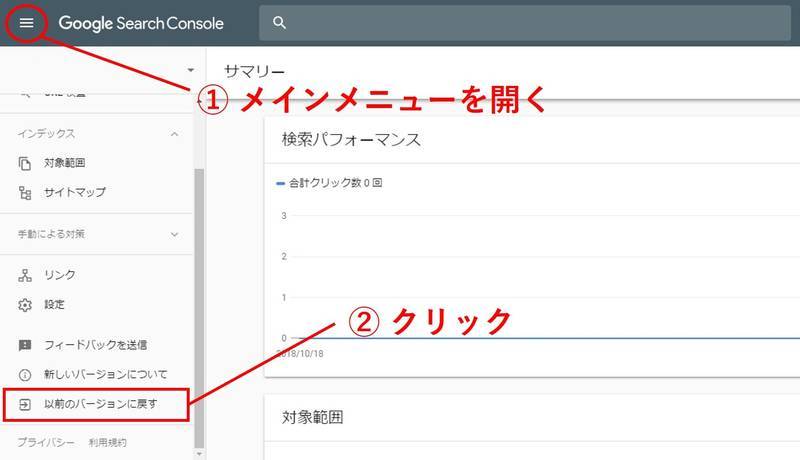800x460 pixels.
Task: Open サイトマップ menu item
Action: (x=74, y=192)
